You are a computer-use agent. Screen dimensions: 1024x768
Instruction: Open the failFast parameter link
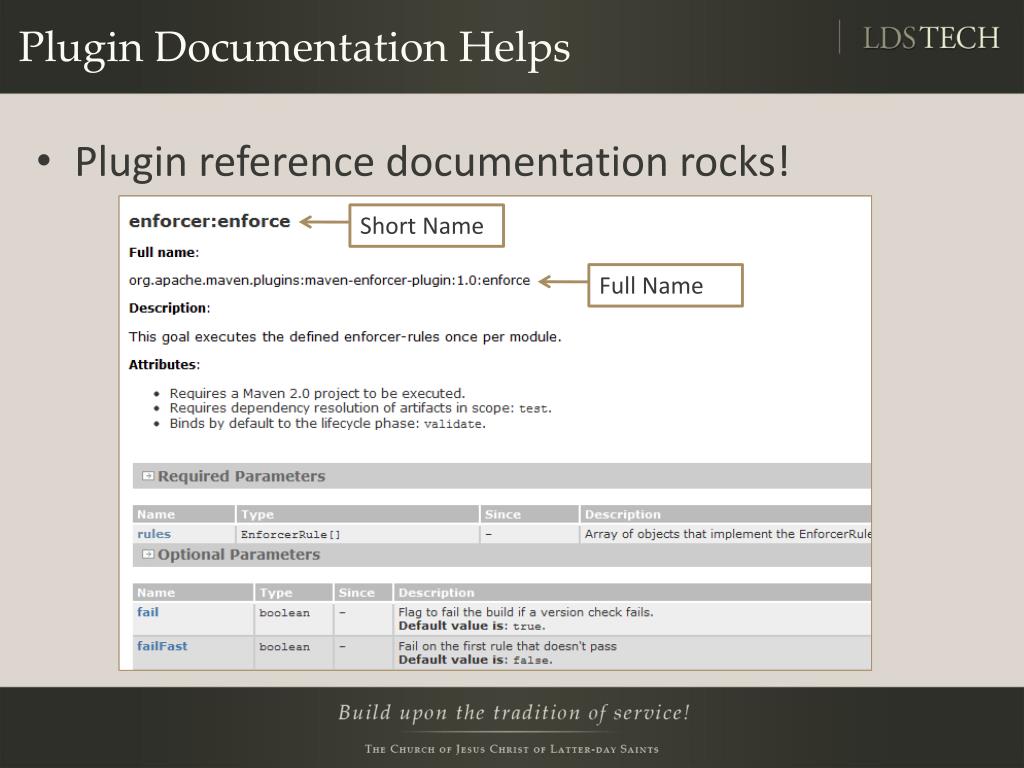(162, 646)
